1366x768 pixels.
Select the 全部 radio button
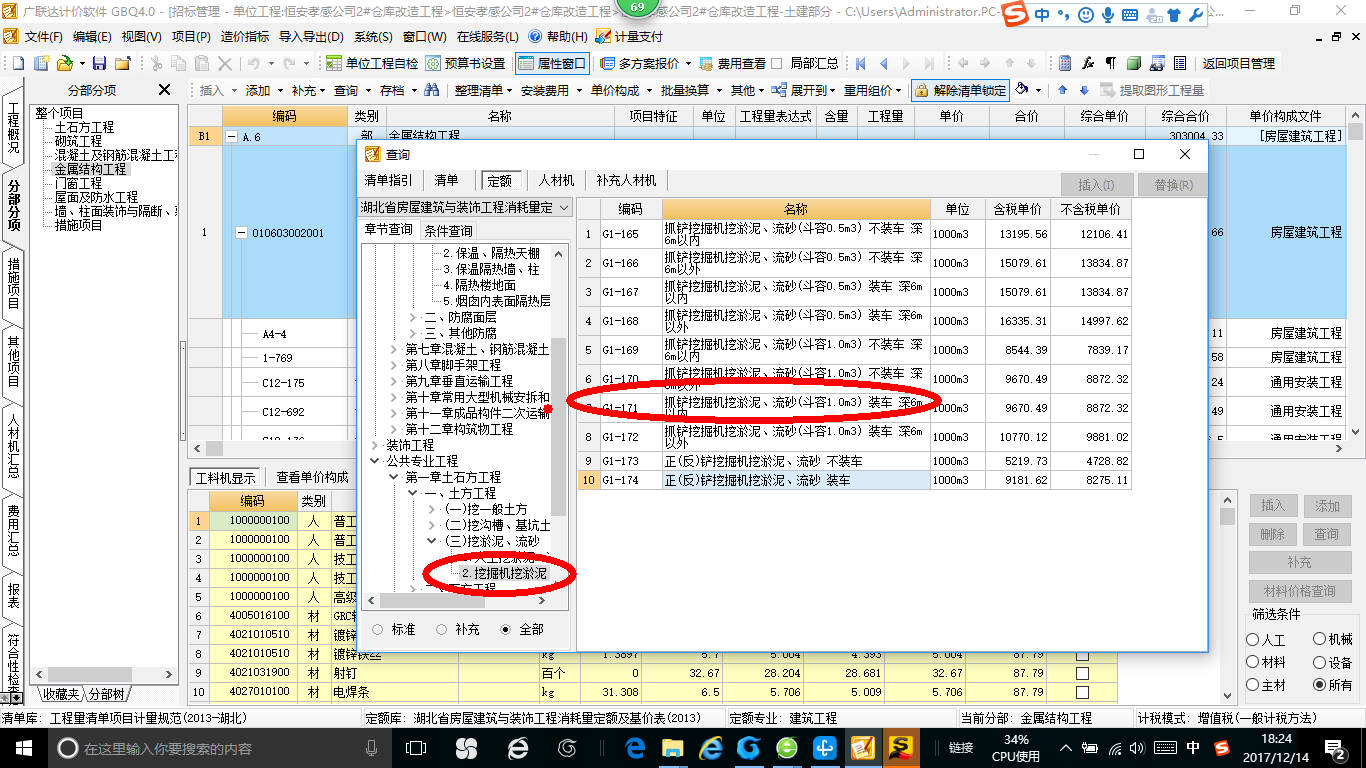point(506,630)
